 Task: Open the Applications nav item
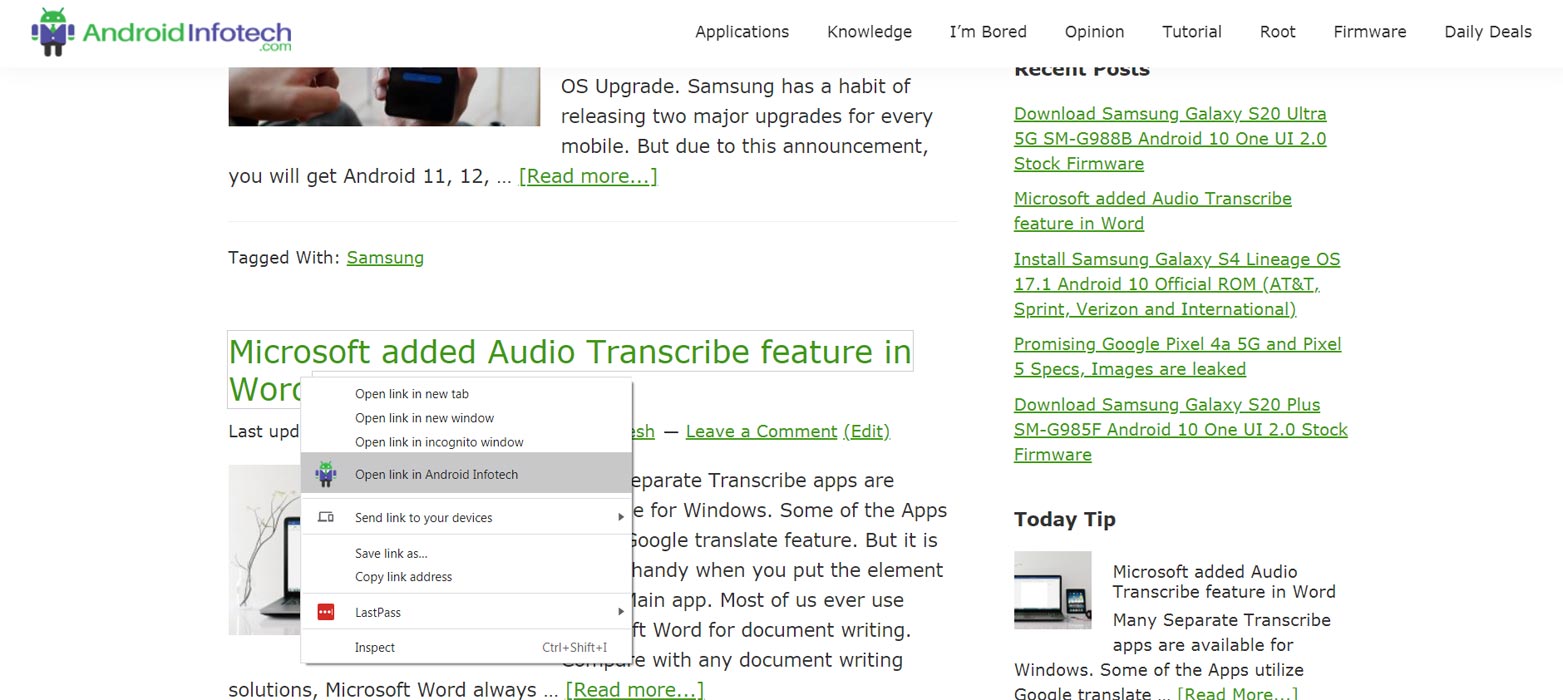pos(742,32)
